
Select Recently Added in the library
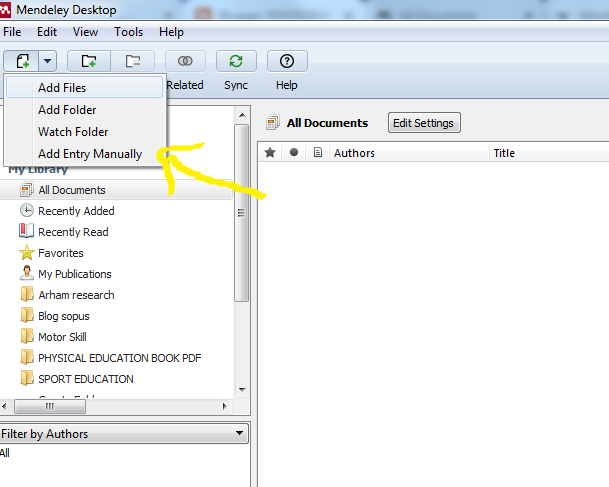[116, 211]
